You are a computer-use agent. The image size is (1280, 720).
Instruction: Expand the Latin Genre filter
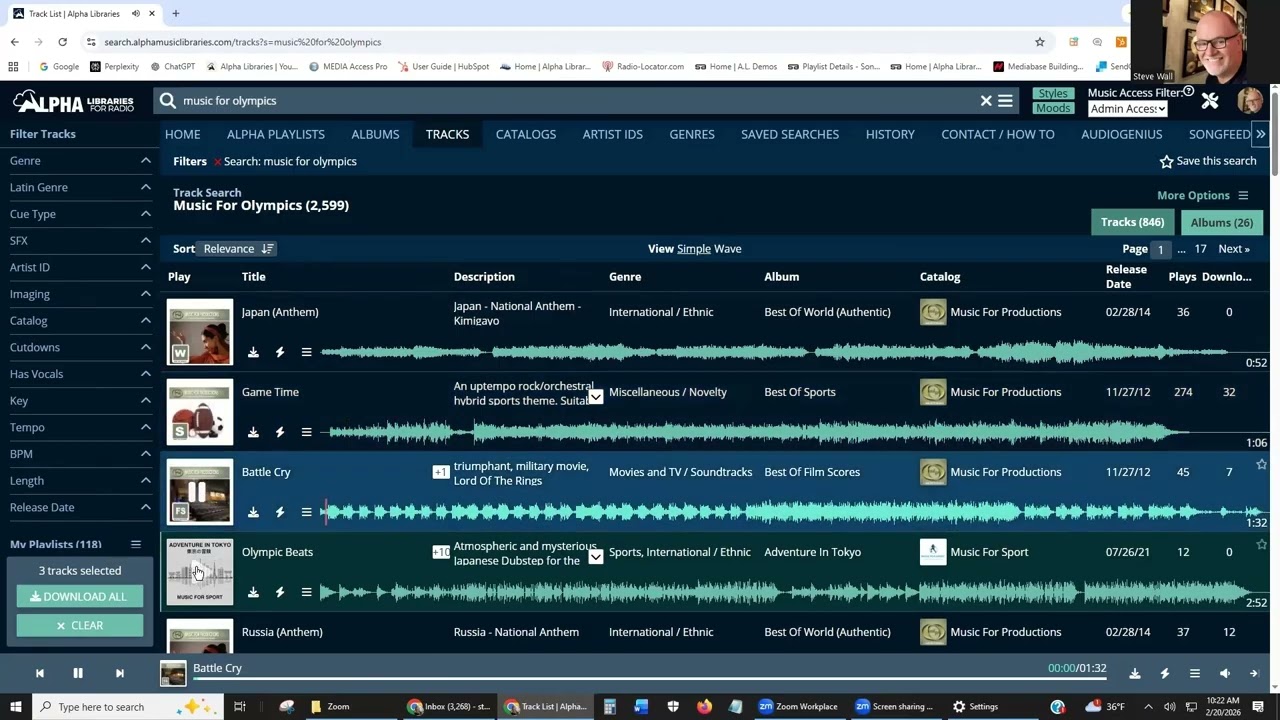80,187
